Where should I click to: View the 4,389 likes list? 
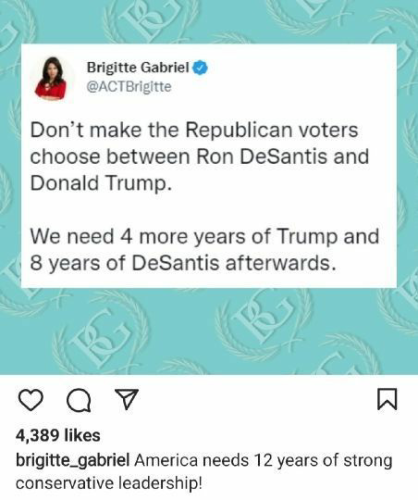(58, 435)
